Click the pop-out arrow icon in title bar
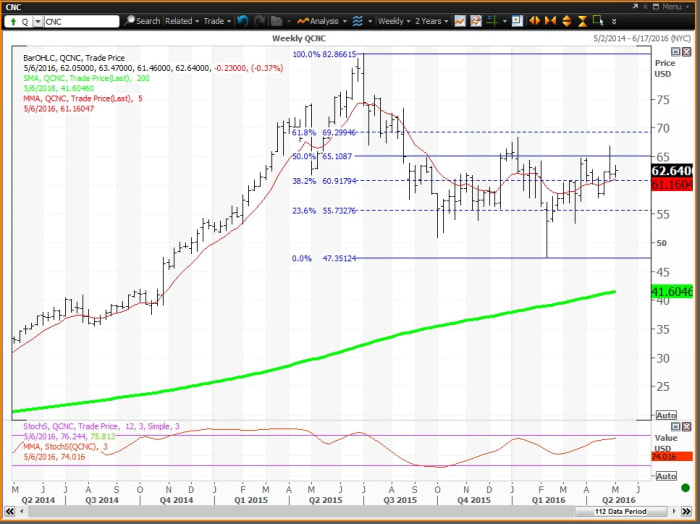Viewport: 700px width, 524px height. [x=635, y=7]
